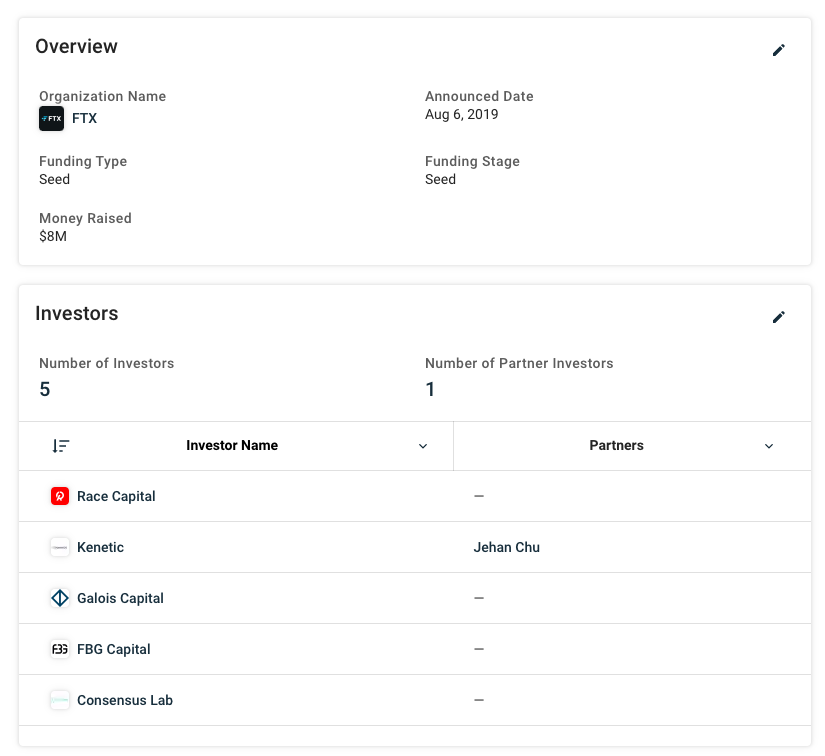
Task: Click the FTX organization logo
Action: [x=52, y=118]
